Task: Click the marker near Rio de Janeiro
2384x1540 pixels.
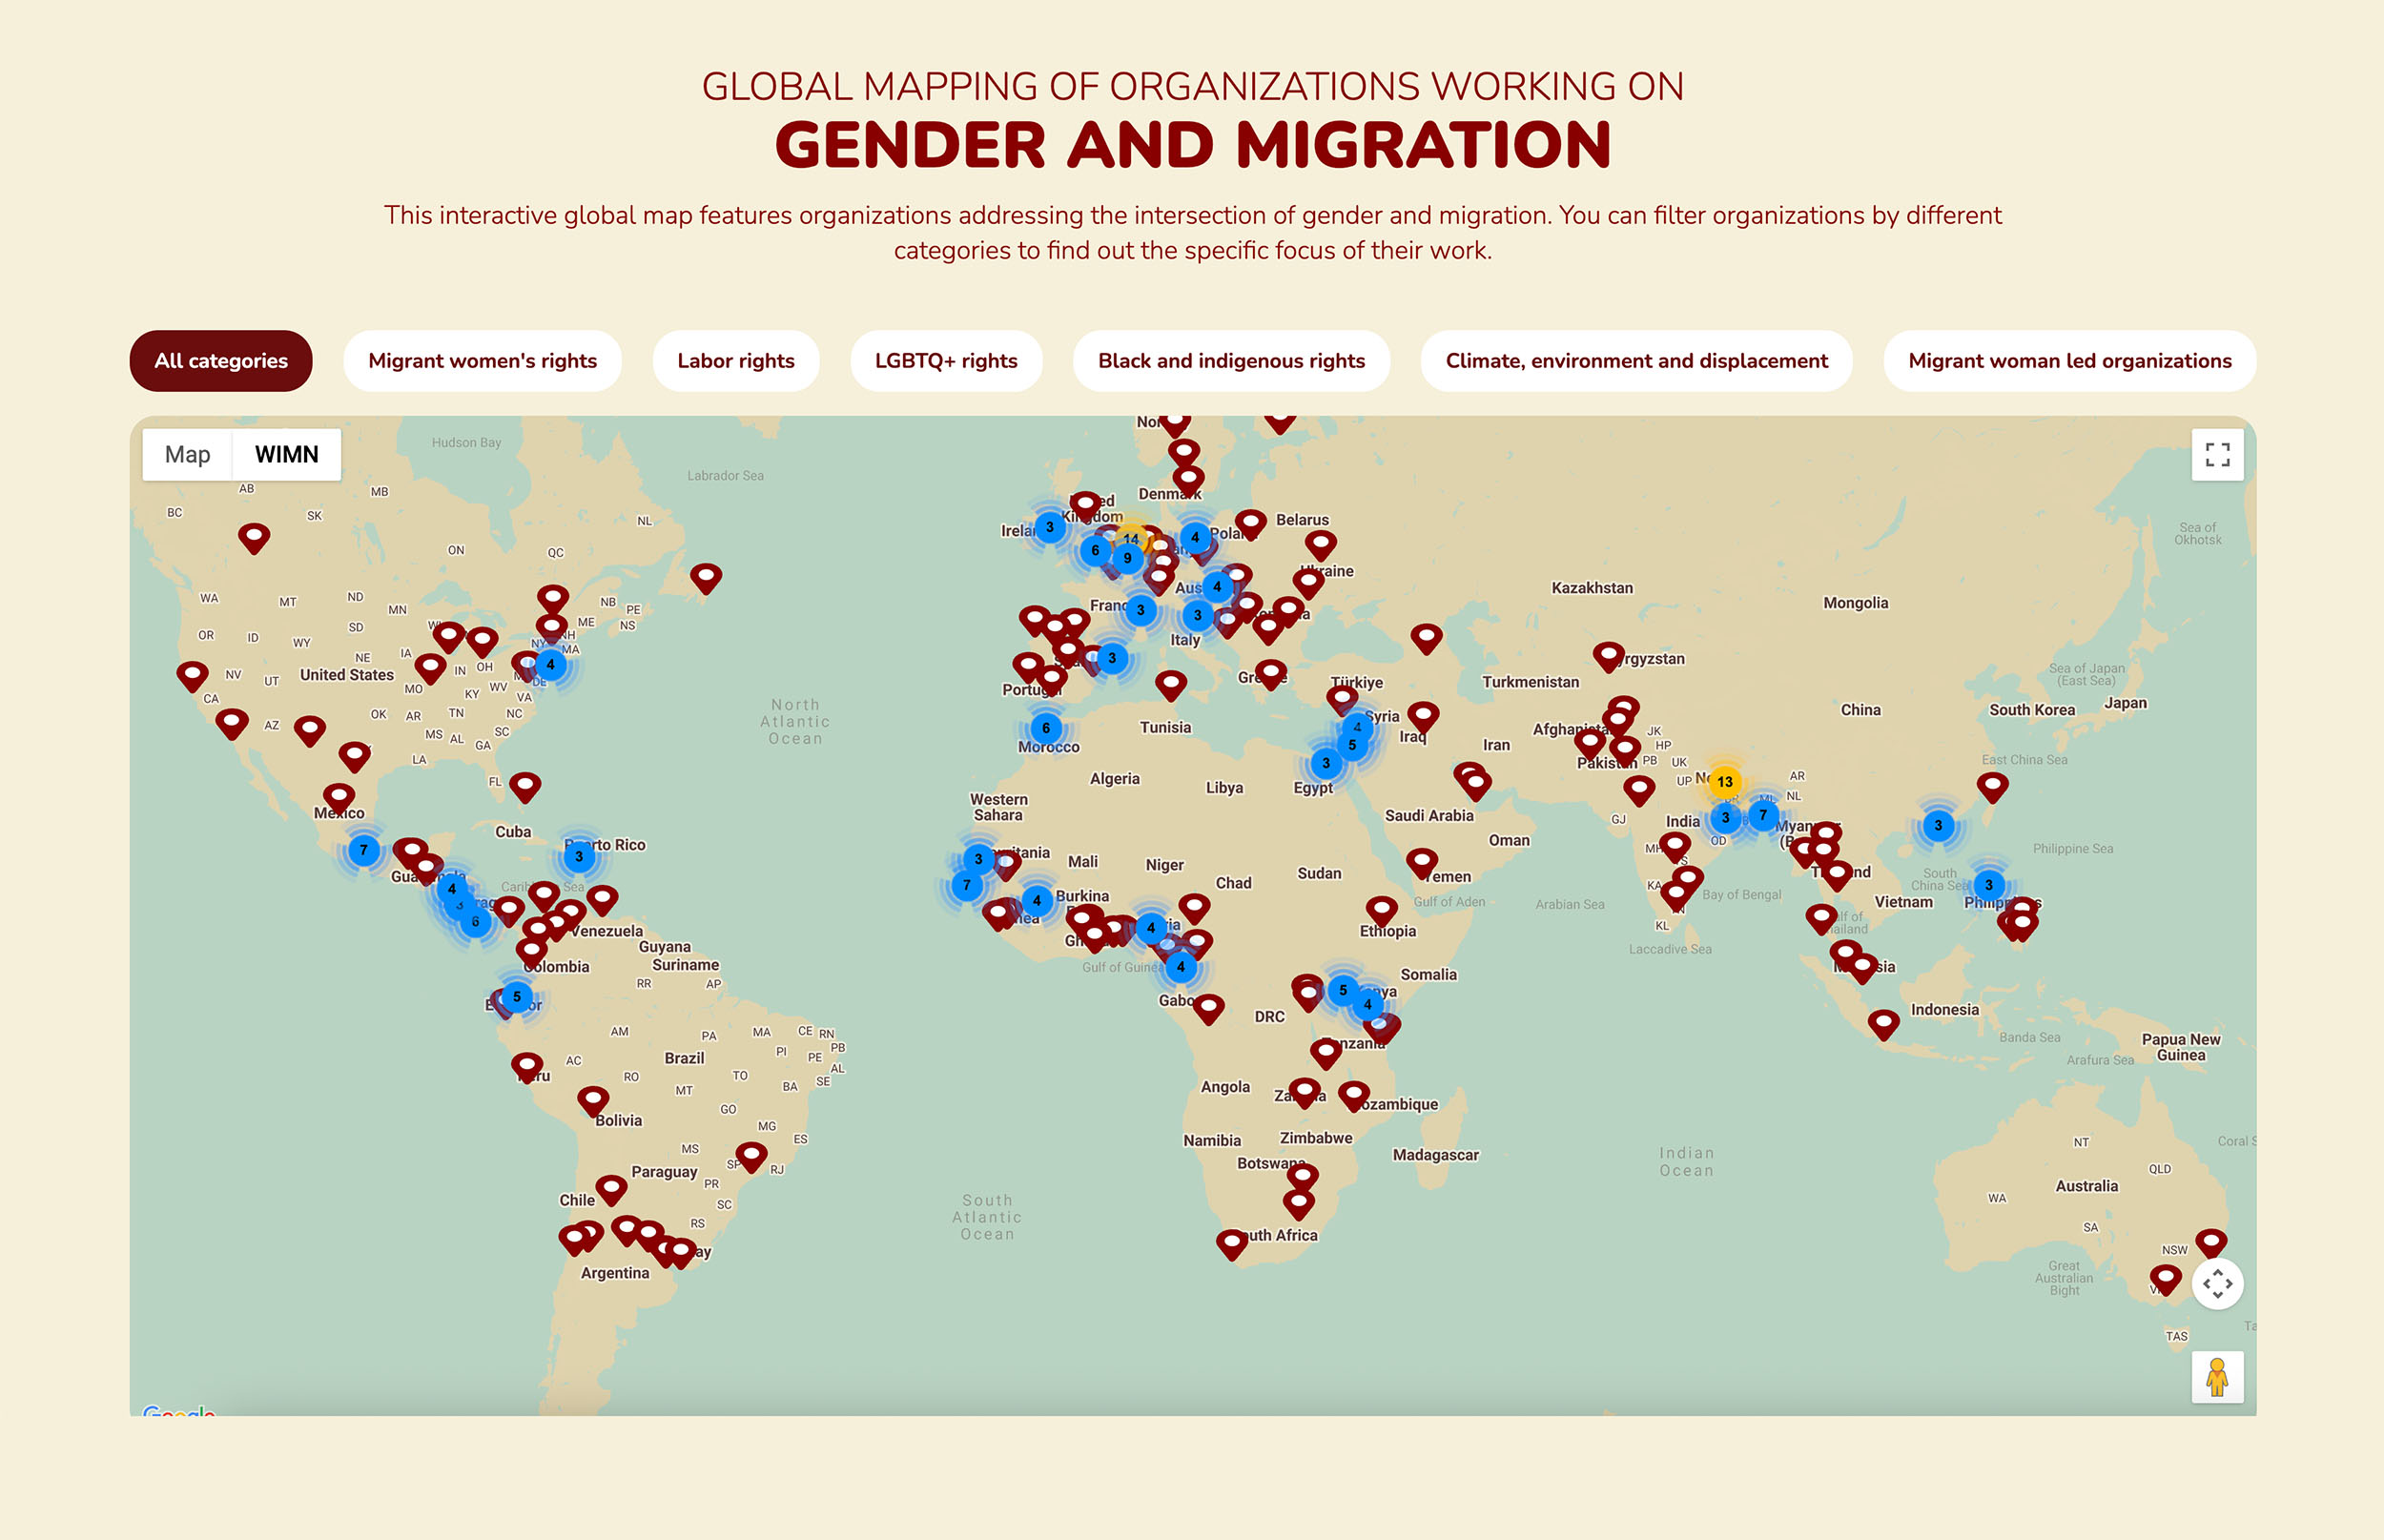Action: pos(751,1158)
